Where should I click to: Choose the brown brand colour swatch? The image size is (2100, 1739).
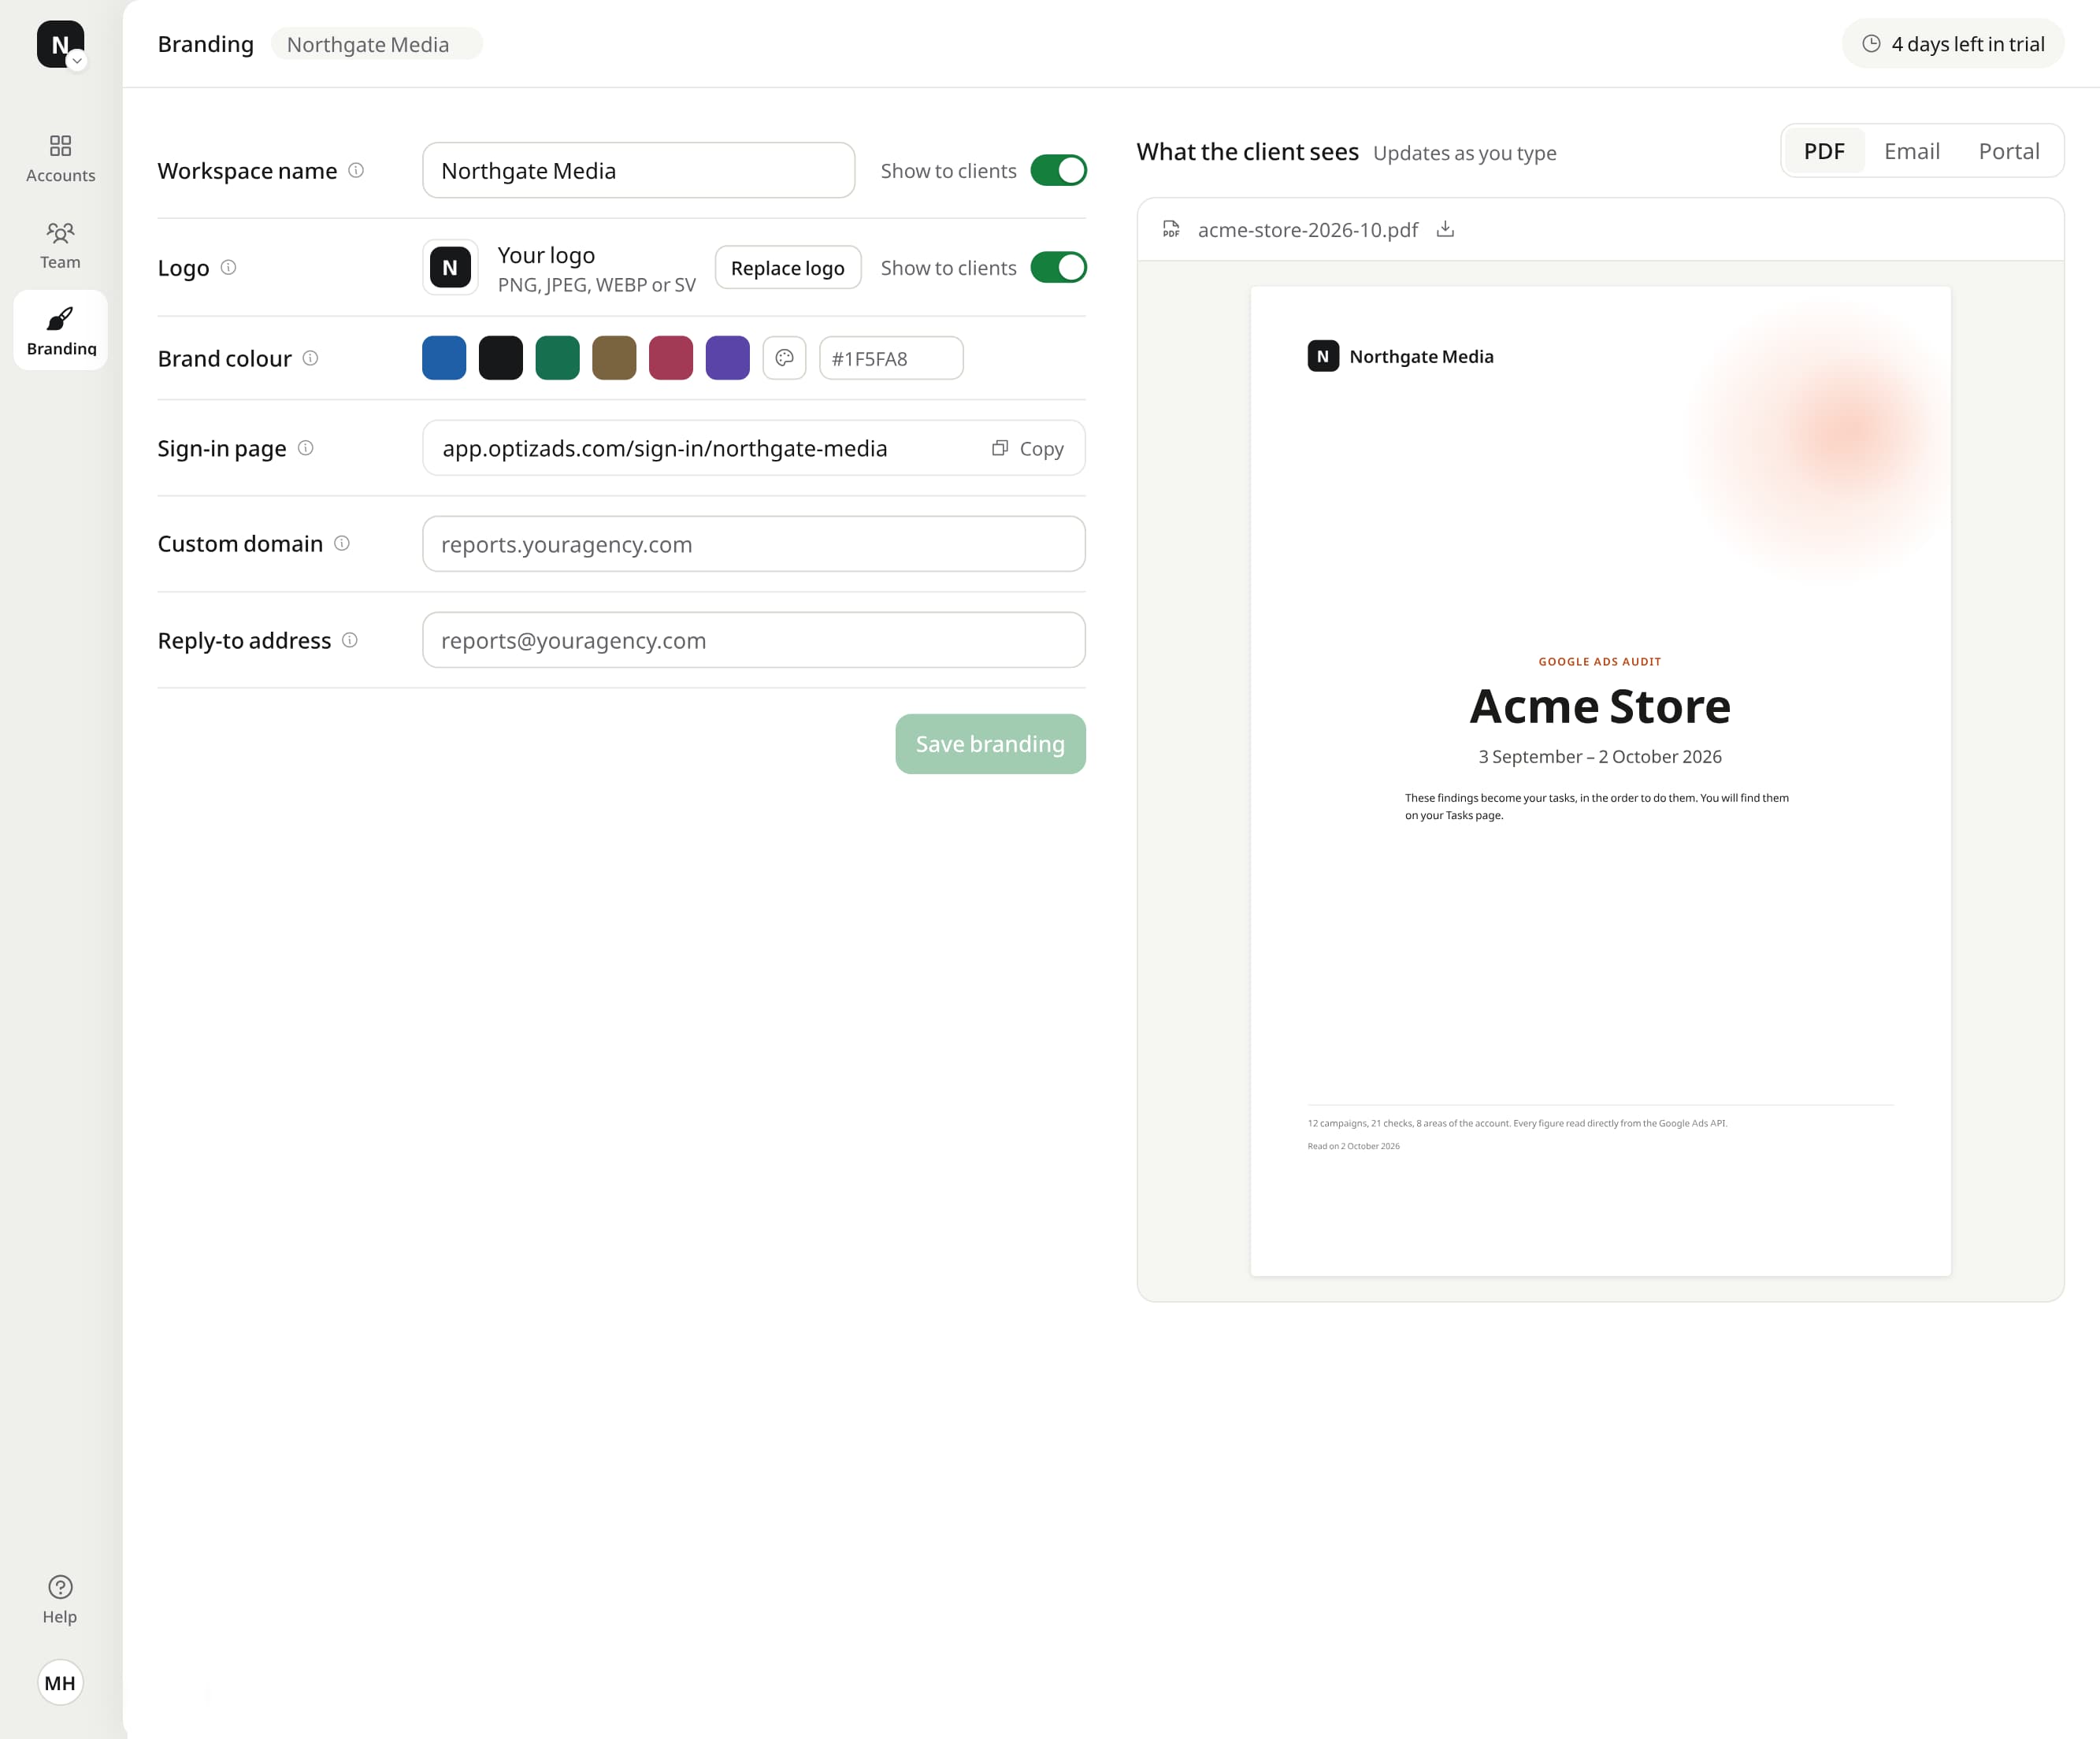pyautogui.click(x=614, y=358)
